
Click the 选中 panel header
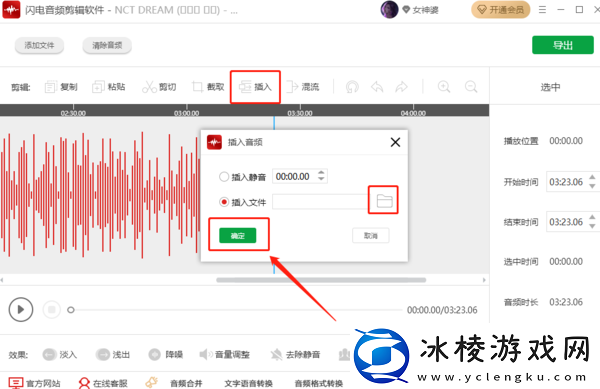coord(550,87)
